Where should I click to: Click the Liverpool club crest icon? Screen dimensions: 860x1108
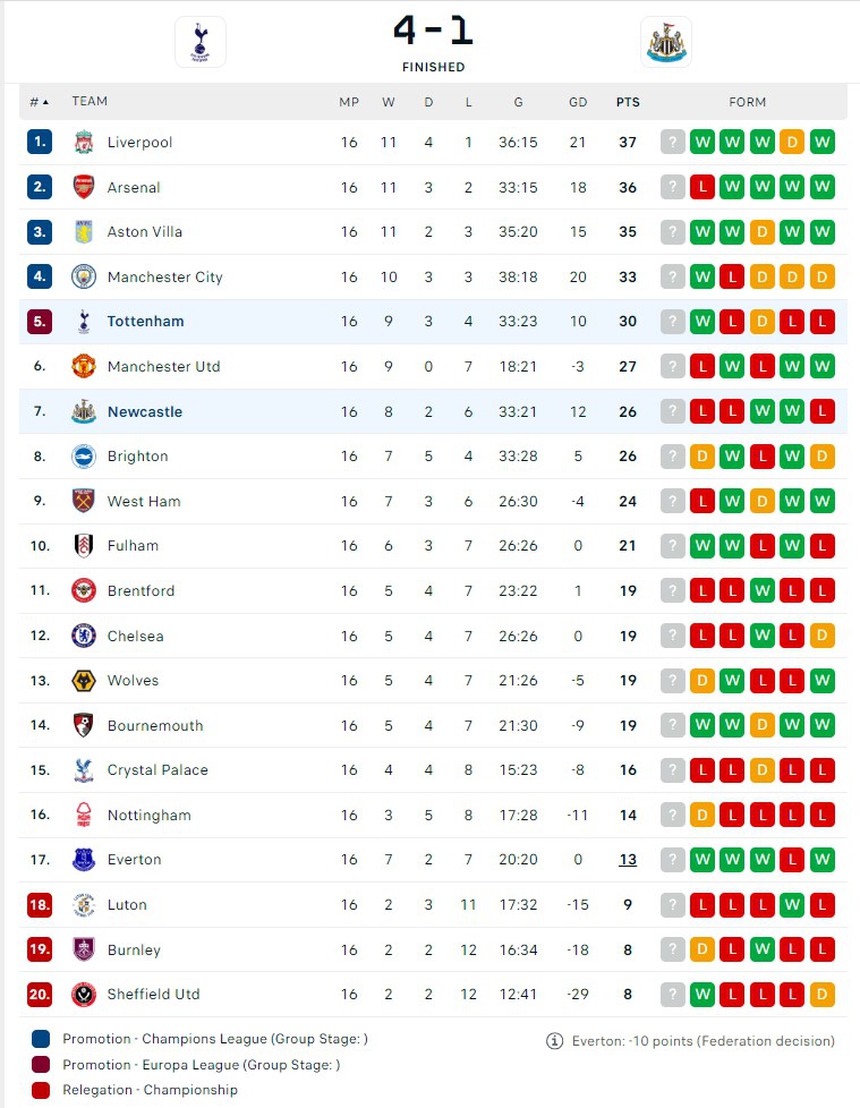[84, 142]
